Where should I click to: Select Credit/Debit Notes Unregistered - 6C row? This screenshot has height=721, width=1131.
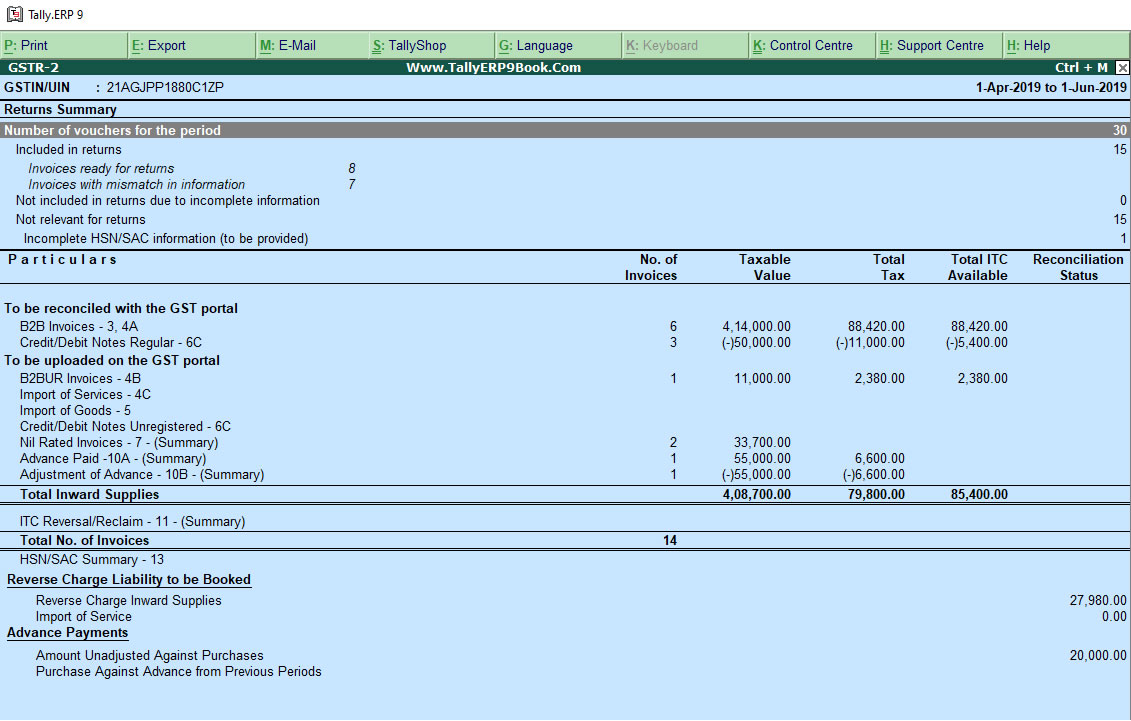(566, 426)
